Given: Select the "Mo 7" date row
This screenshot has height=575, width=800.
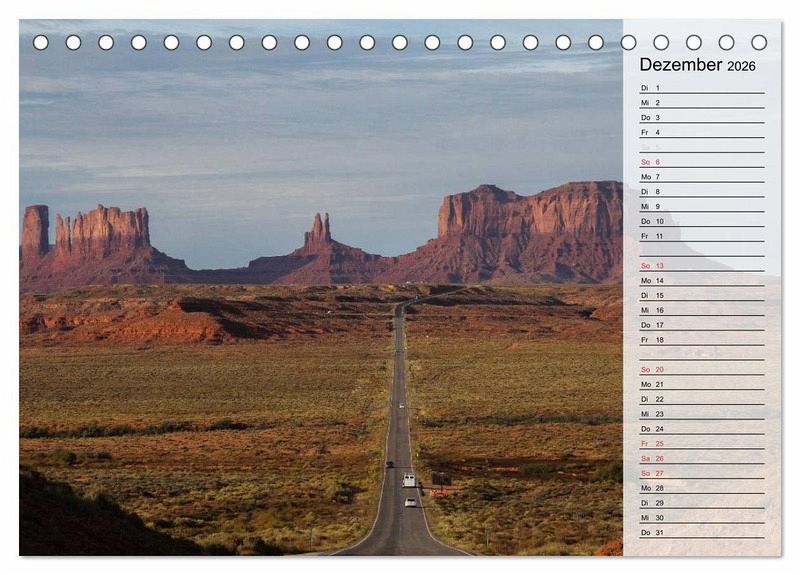Looking at the screenshot, I should coord(702,177).
